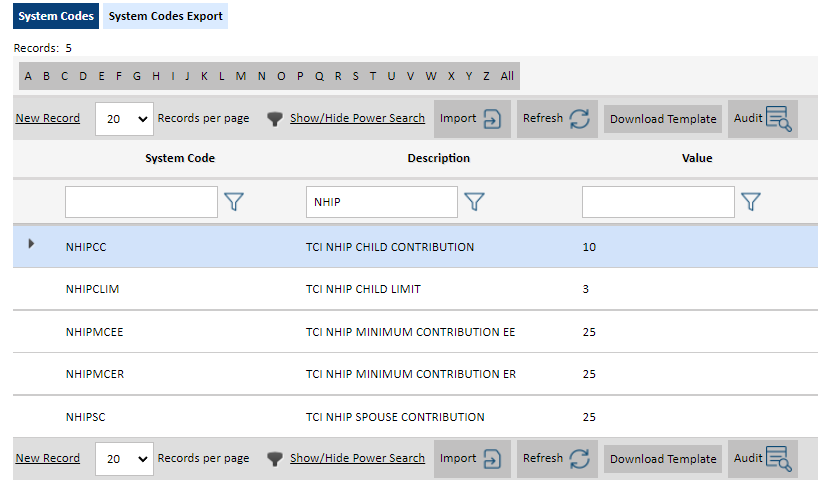Select letter N in alphabet filter

(x=261, y=76)
